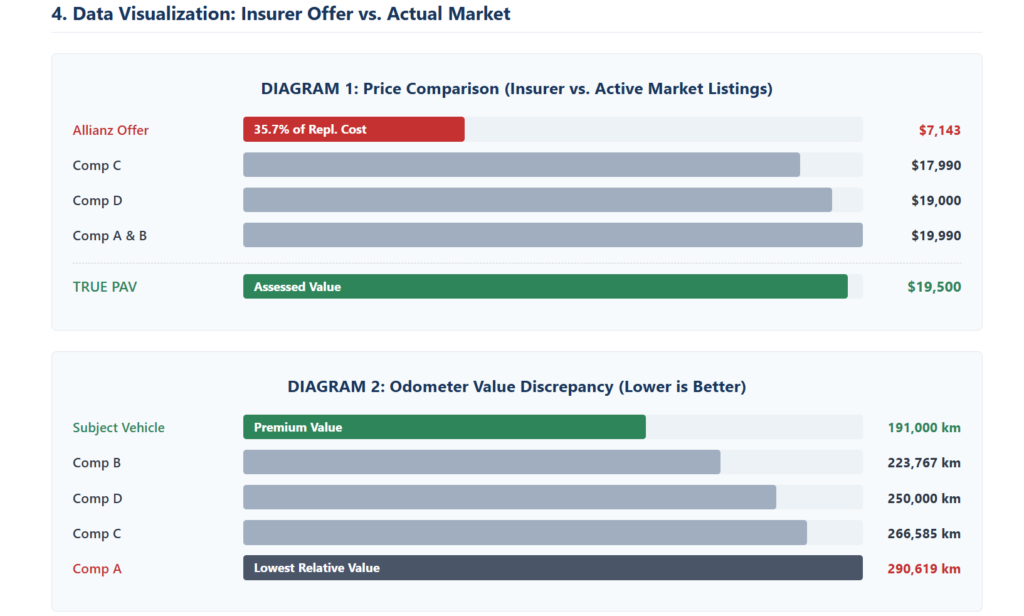Click the 290,619 km odometer label
The height and width of the screenshot is (616, 1024).
pyautogui.click(x=924, y=569)
